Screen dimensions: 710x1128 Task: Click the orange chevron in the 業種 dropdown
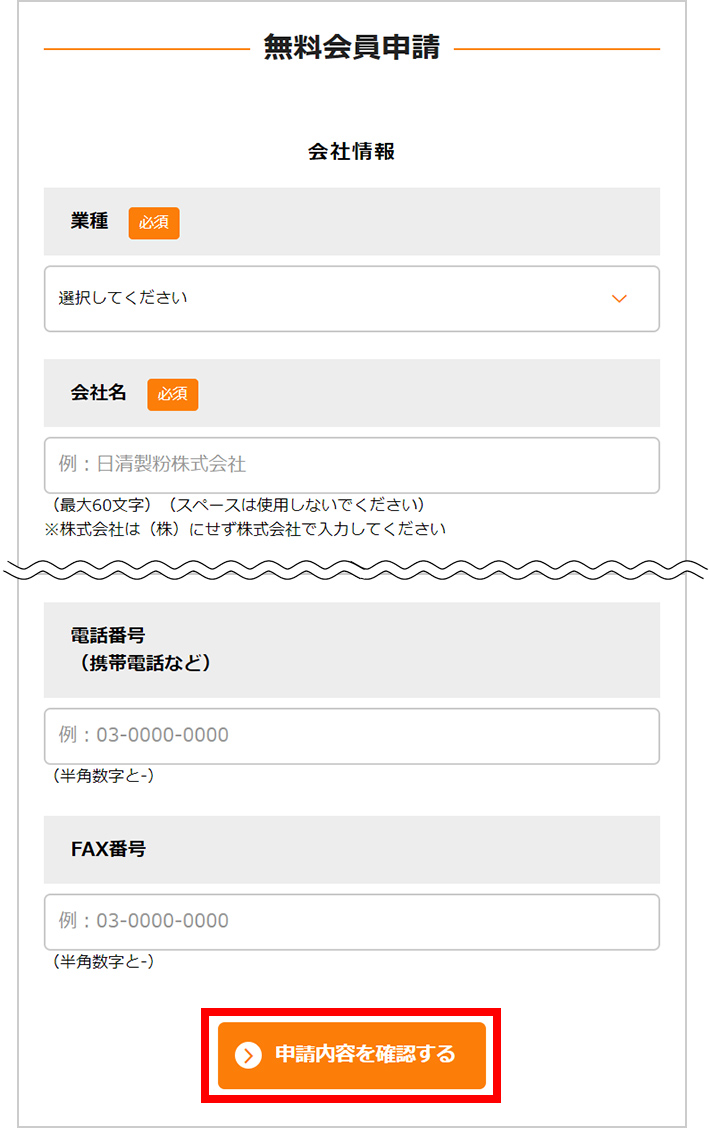(x=619, y=299)
